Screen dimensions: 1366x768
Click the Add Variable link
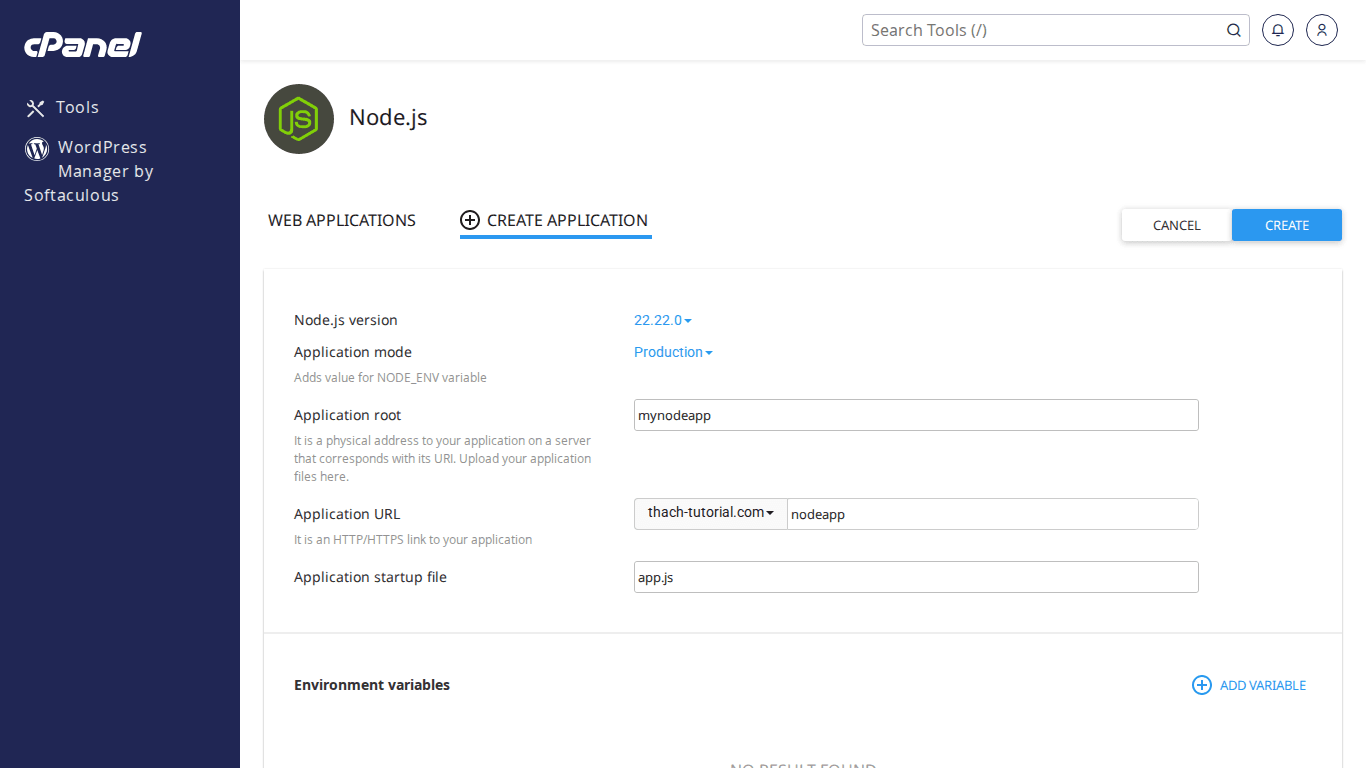1262,685
